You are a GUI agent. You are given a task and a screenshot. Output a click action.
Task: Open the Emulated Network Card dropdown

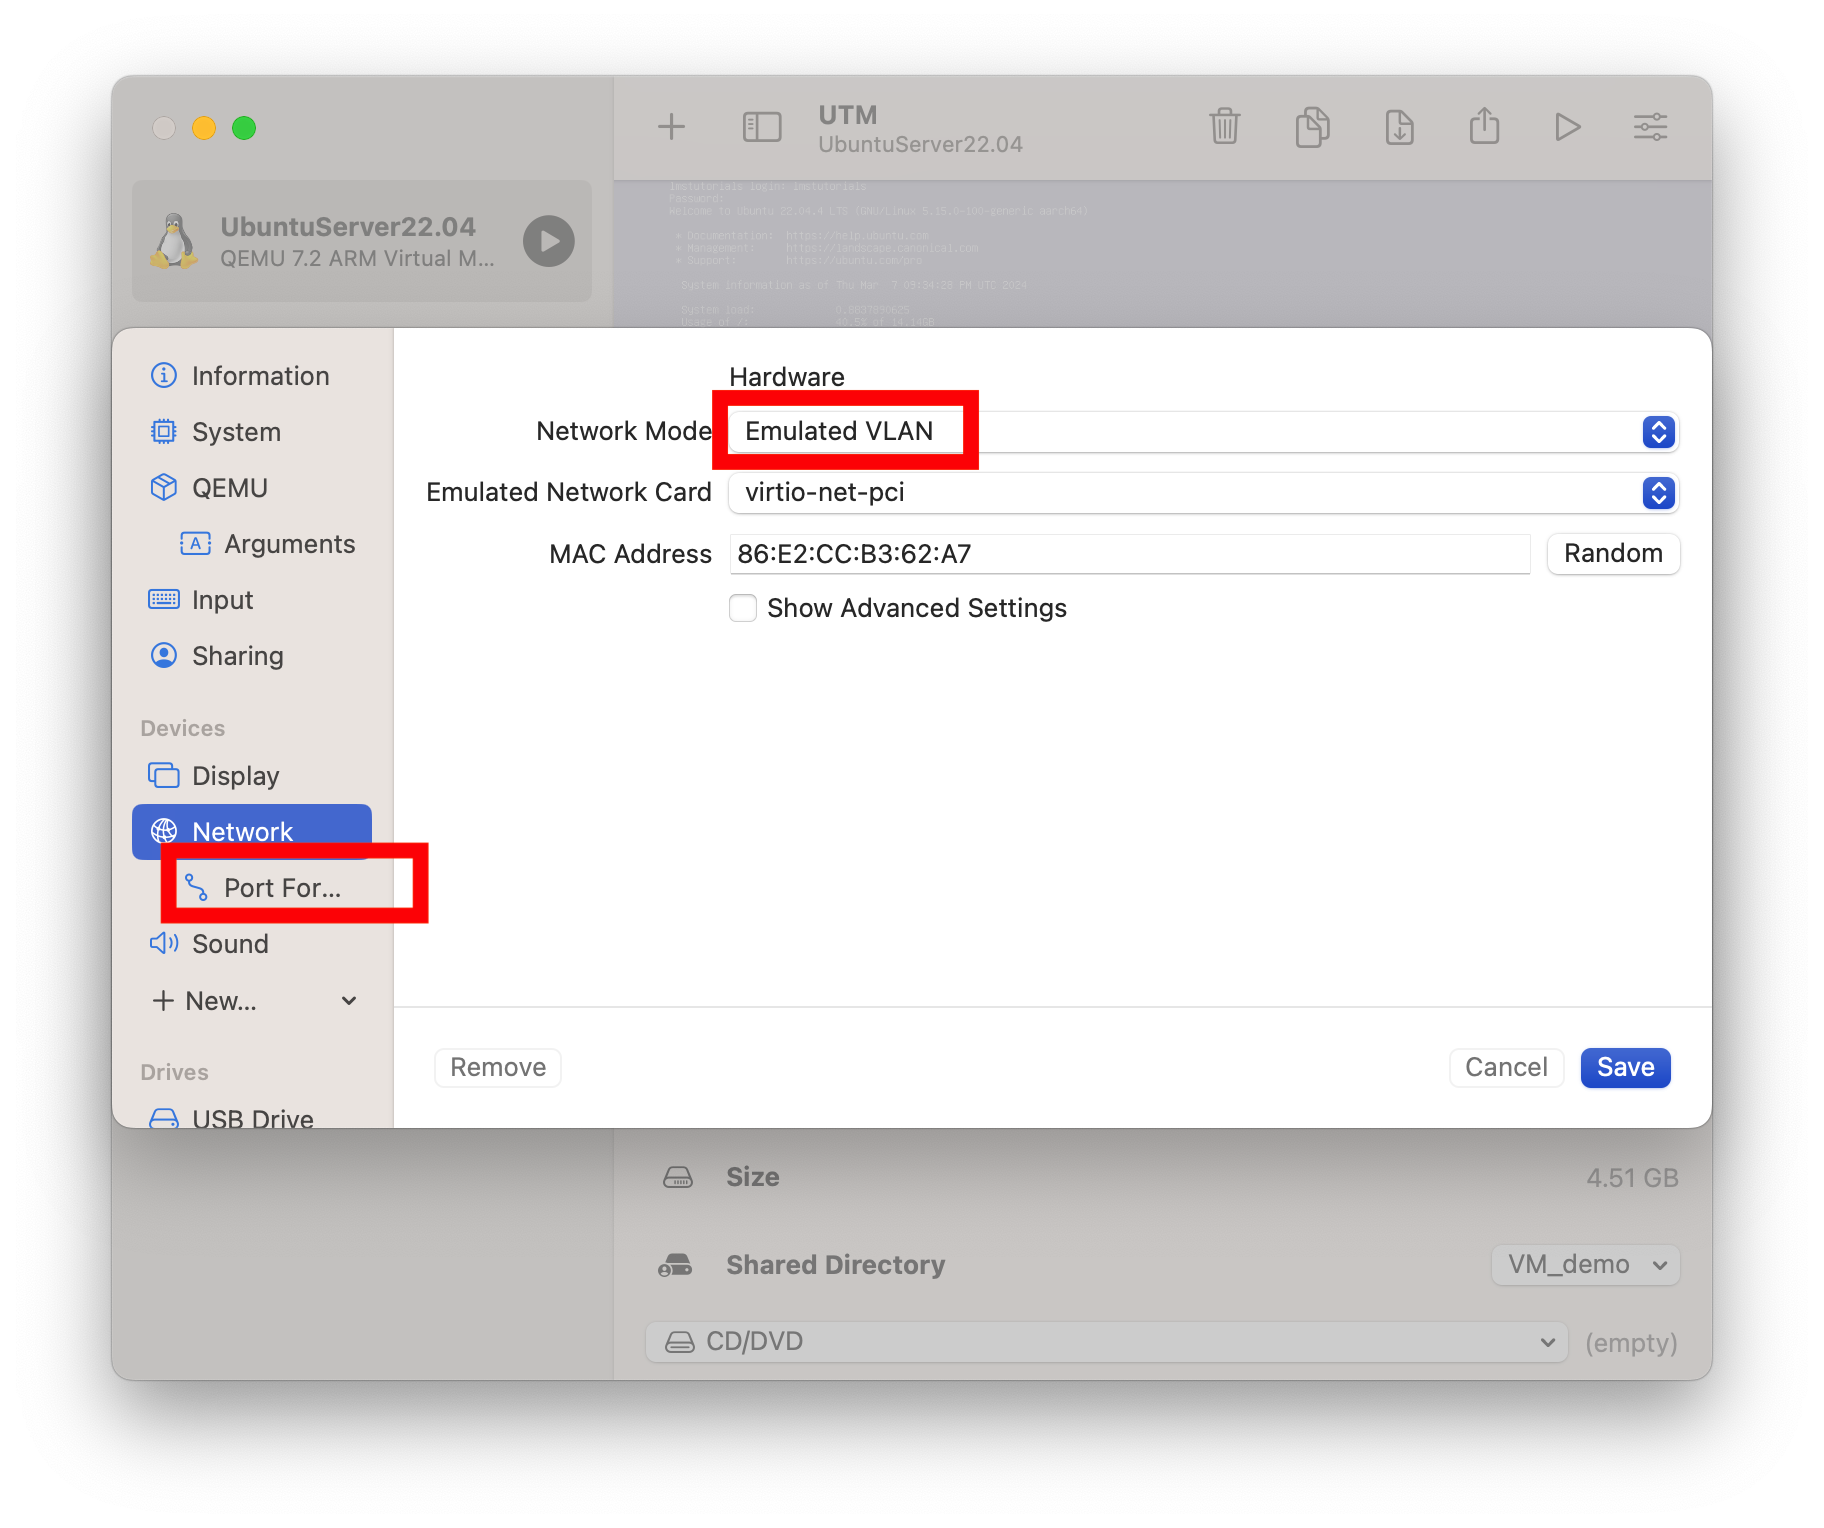tap(1203, 493)
